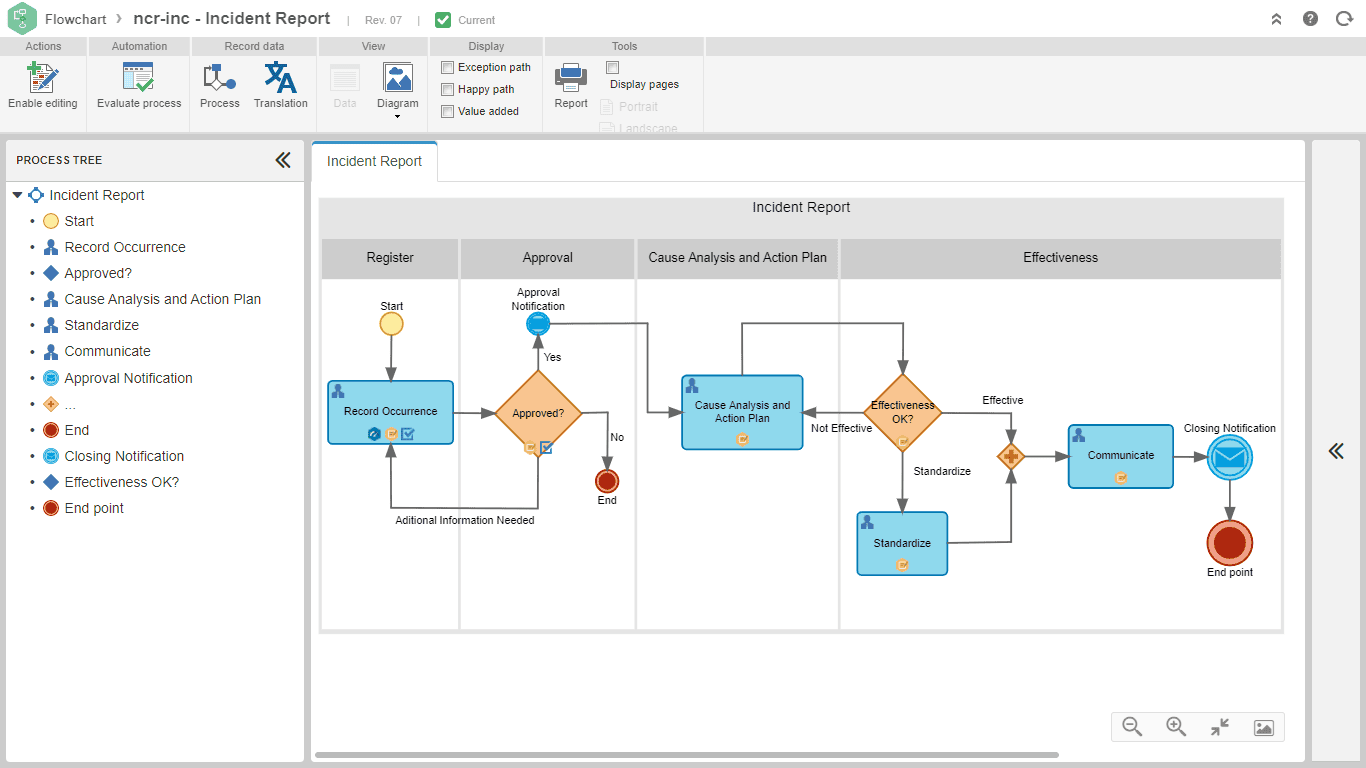Viewport: 1366px width, 768px height.
Task: Select Communicate in the process tree
Action: 107,351
